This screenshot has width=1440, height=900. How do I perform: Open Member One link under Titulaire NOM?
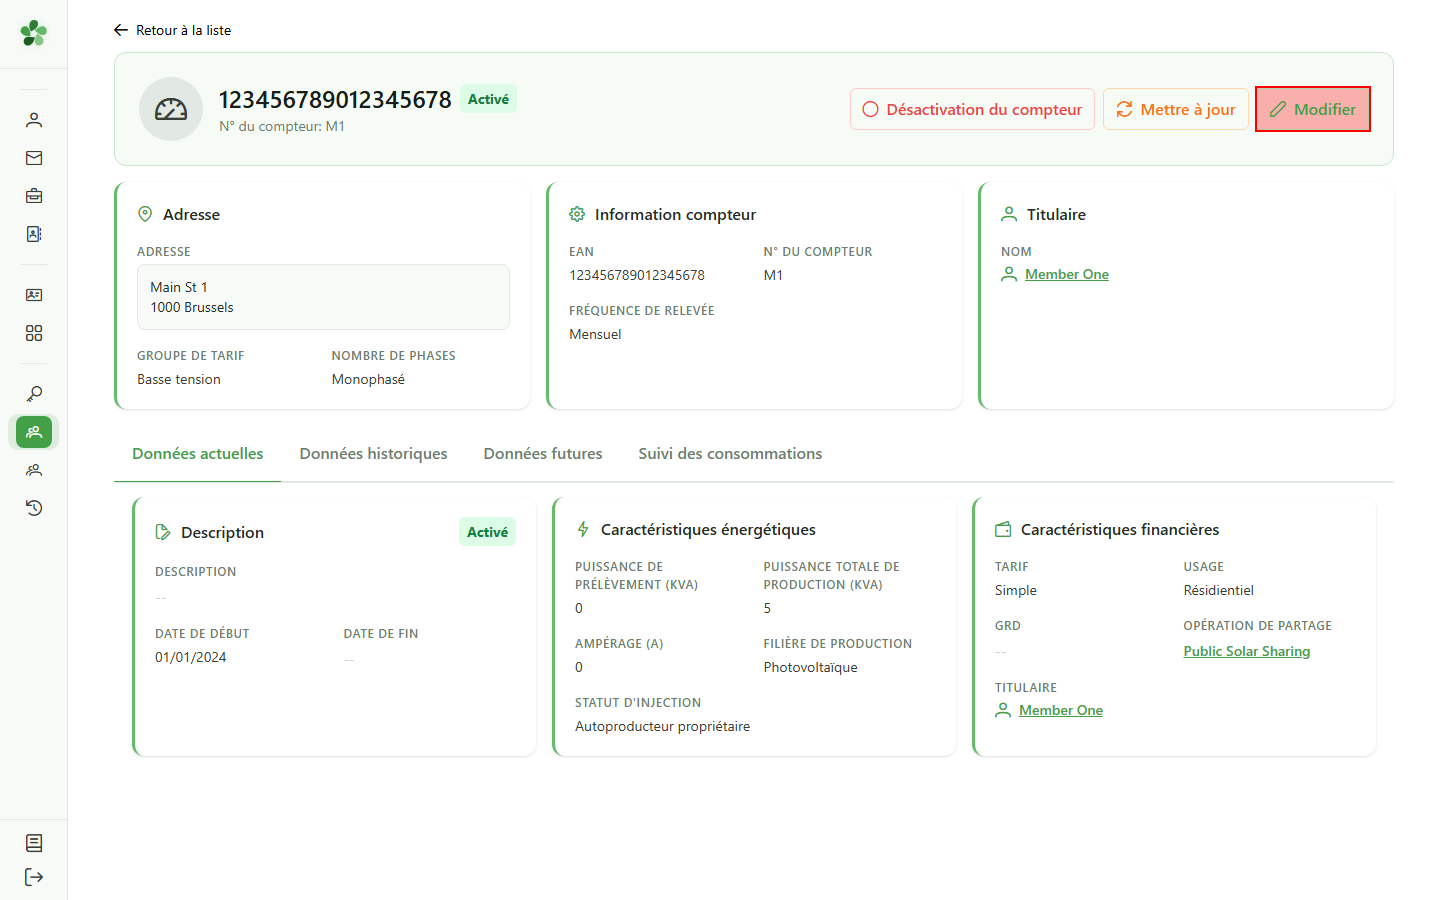point(1067,274)
